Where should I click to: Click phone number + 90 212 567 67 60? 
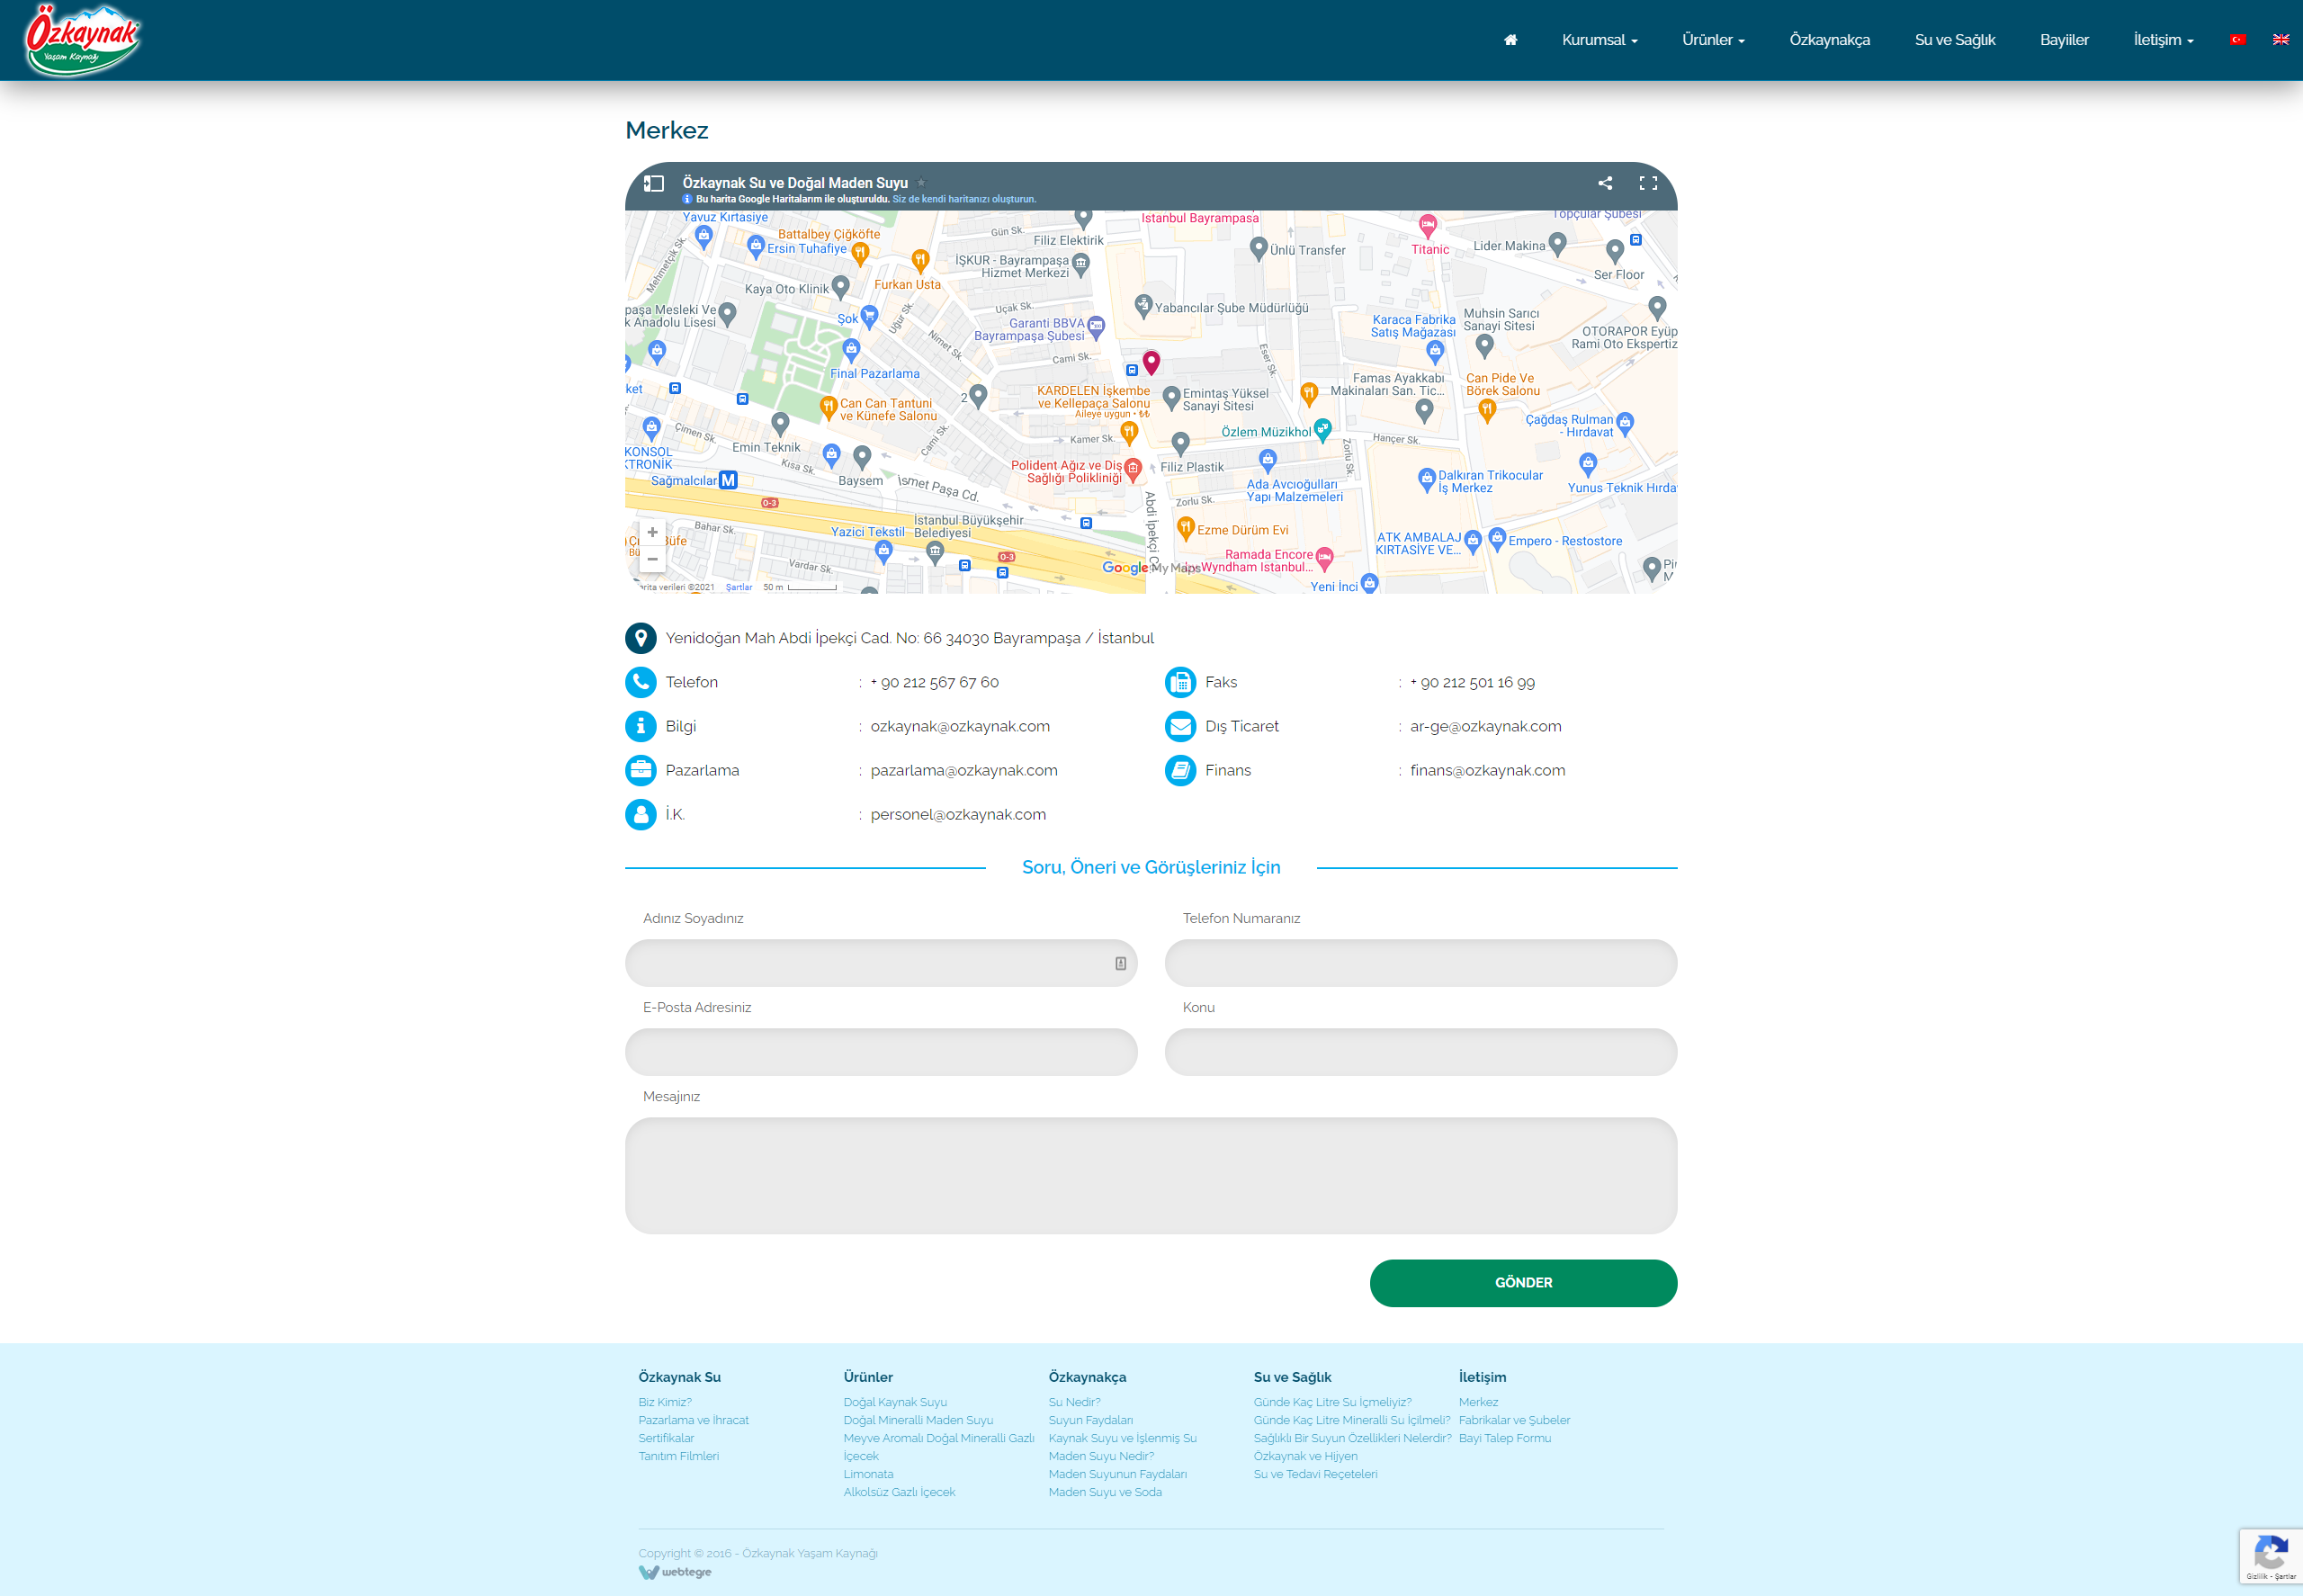pyautogui.click(x=935, y=682)
